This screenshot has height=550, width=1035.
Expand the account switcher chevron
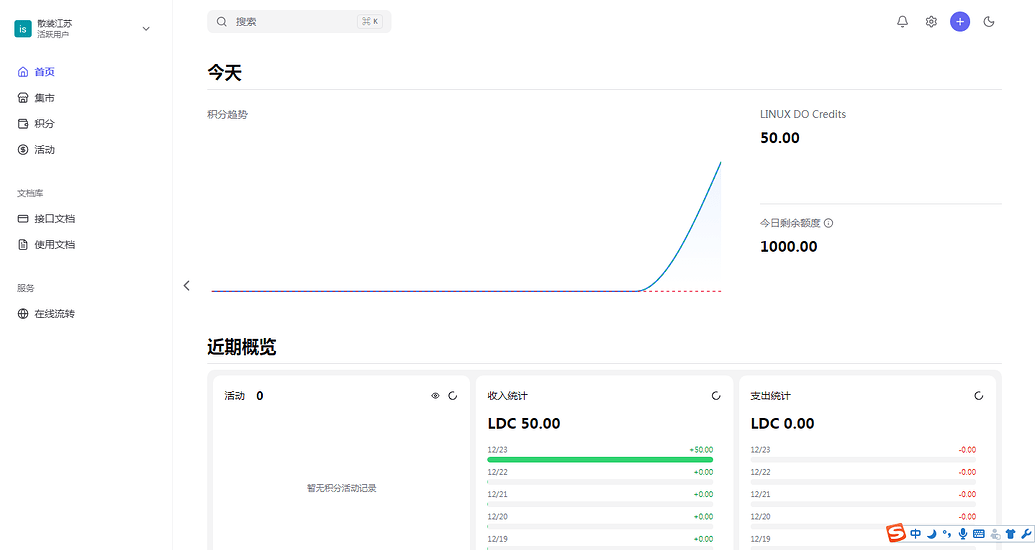pyautogui.click(x=146, y=28)
